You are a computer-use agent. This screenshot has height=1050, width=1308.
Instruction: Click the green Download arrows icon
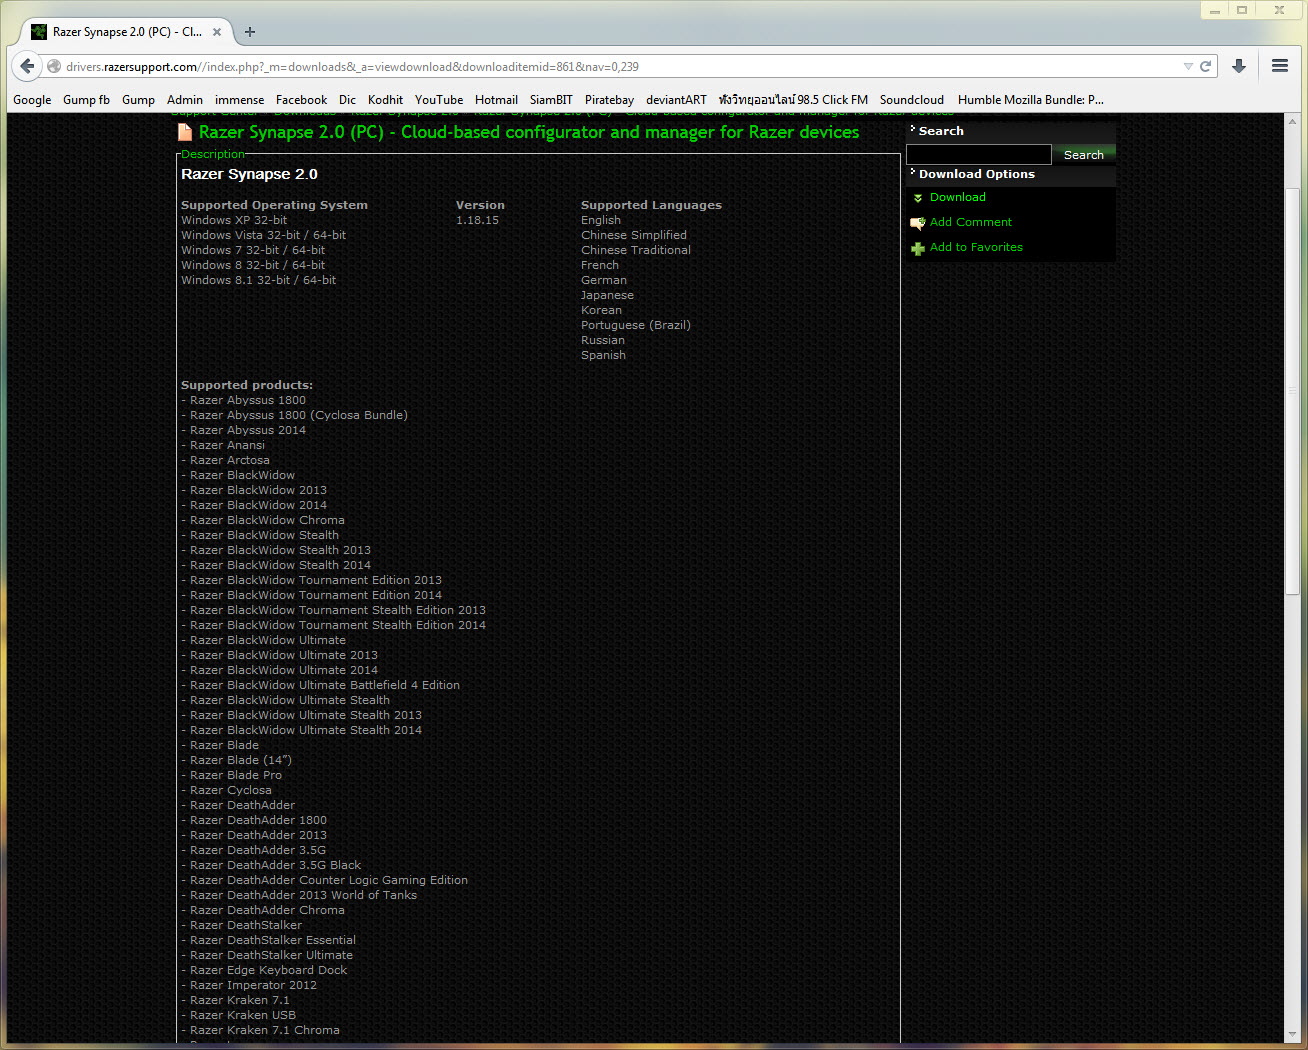(x=918, y=198)
